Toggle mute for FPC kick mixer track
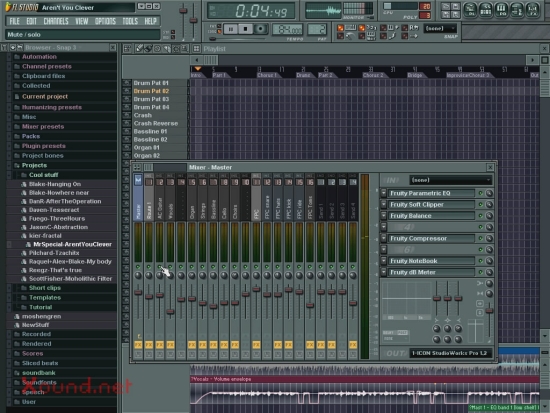Screen dimensions: 550x413 point(289,267)
